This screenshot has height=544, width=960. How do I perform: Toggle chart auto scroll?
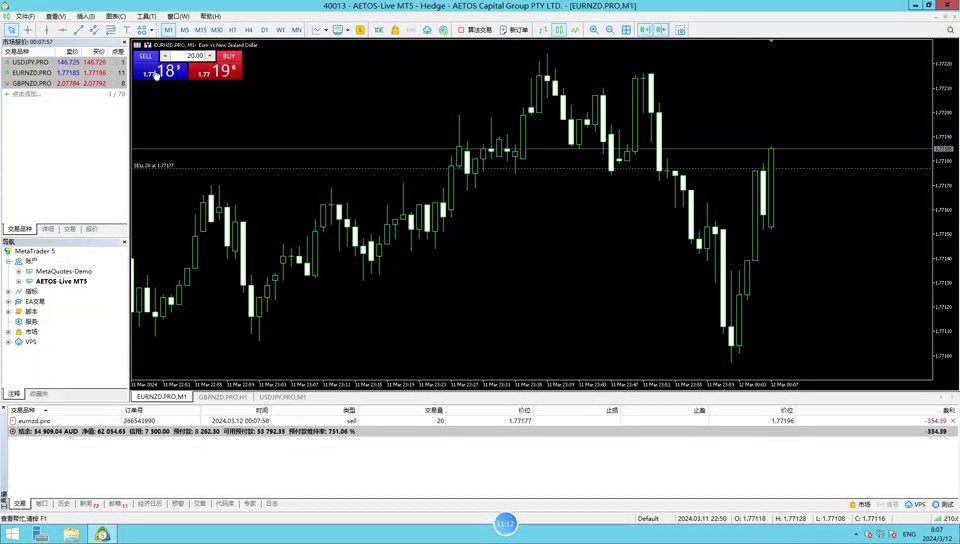point(645,30)
